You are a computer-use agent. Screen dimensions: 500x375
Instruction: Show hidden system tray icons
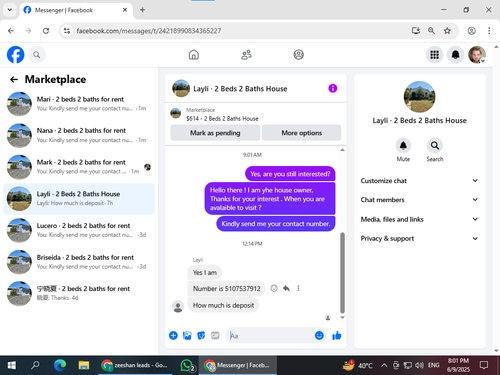tap(384, 365)
